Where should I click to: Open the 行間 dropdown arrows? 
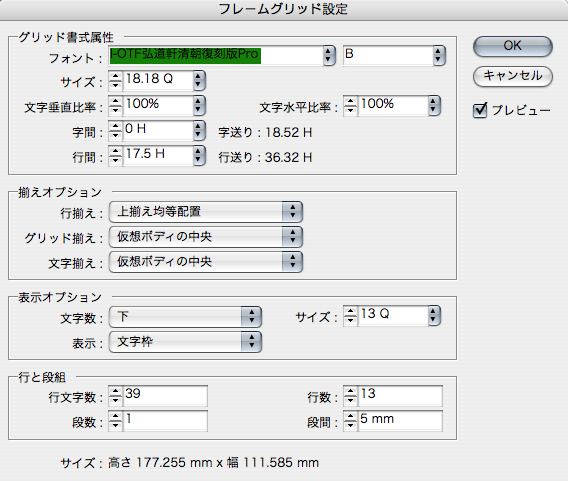pos(199,155)
